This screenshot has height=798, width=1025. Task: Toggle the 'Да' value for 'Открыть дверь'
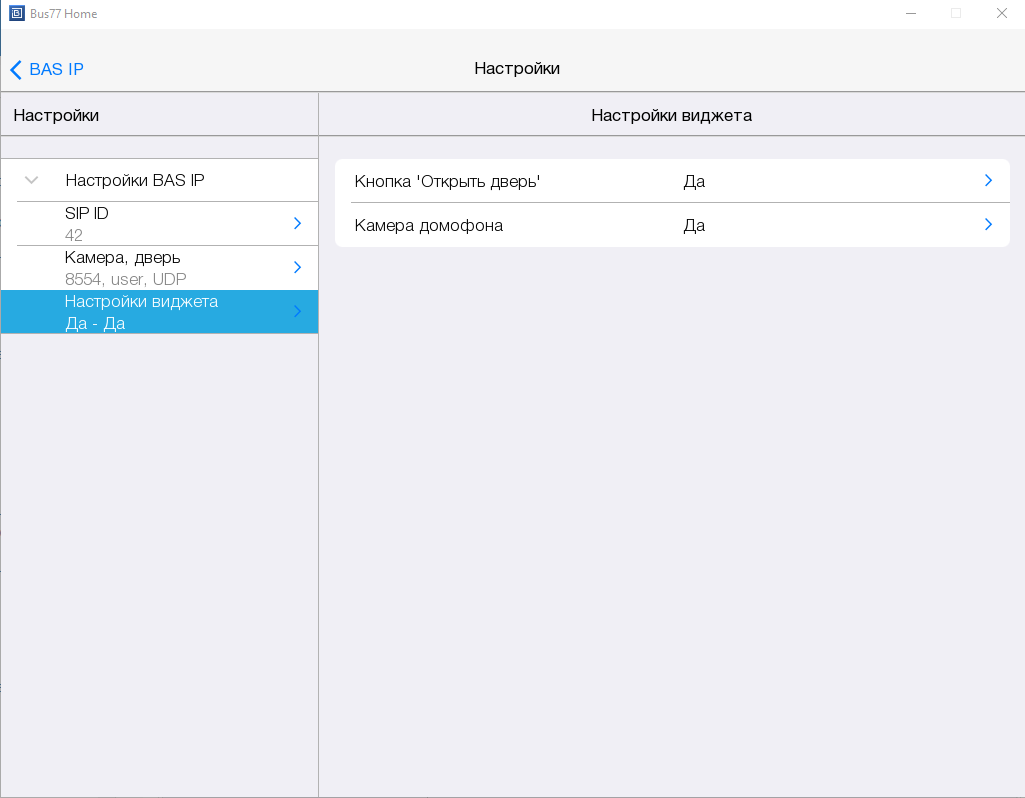[x=694, y=181]
